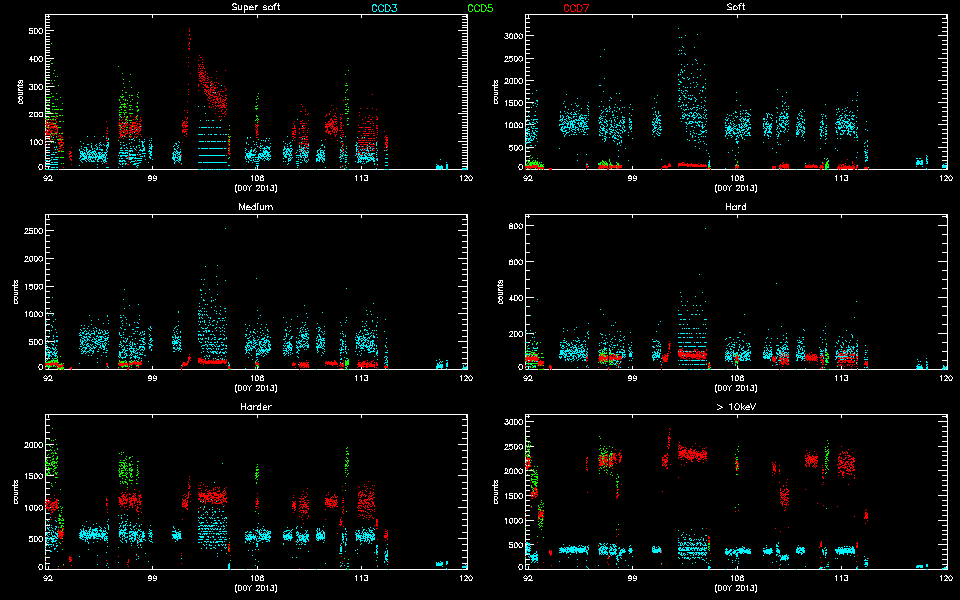Viewport: 960px width, 600px height.
Task: Click the (DOY 2013) label under Soft plot
Action: point(735,188)
